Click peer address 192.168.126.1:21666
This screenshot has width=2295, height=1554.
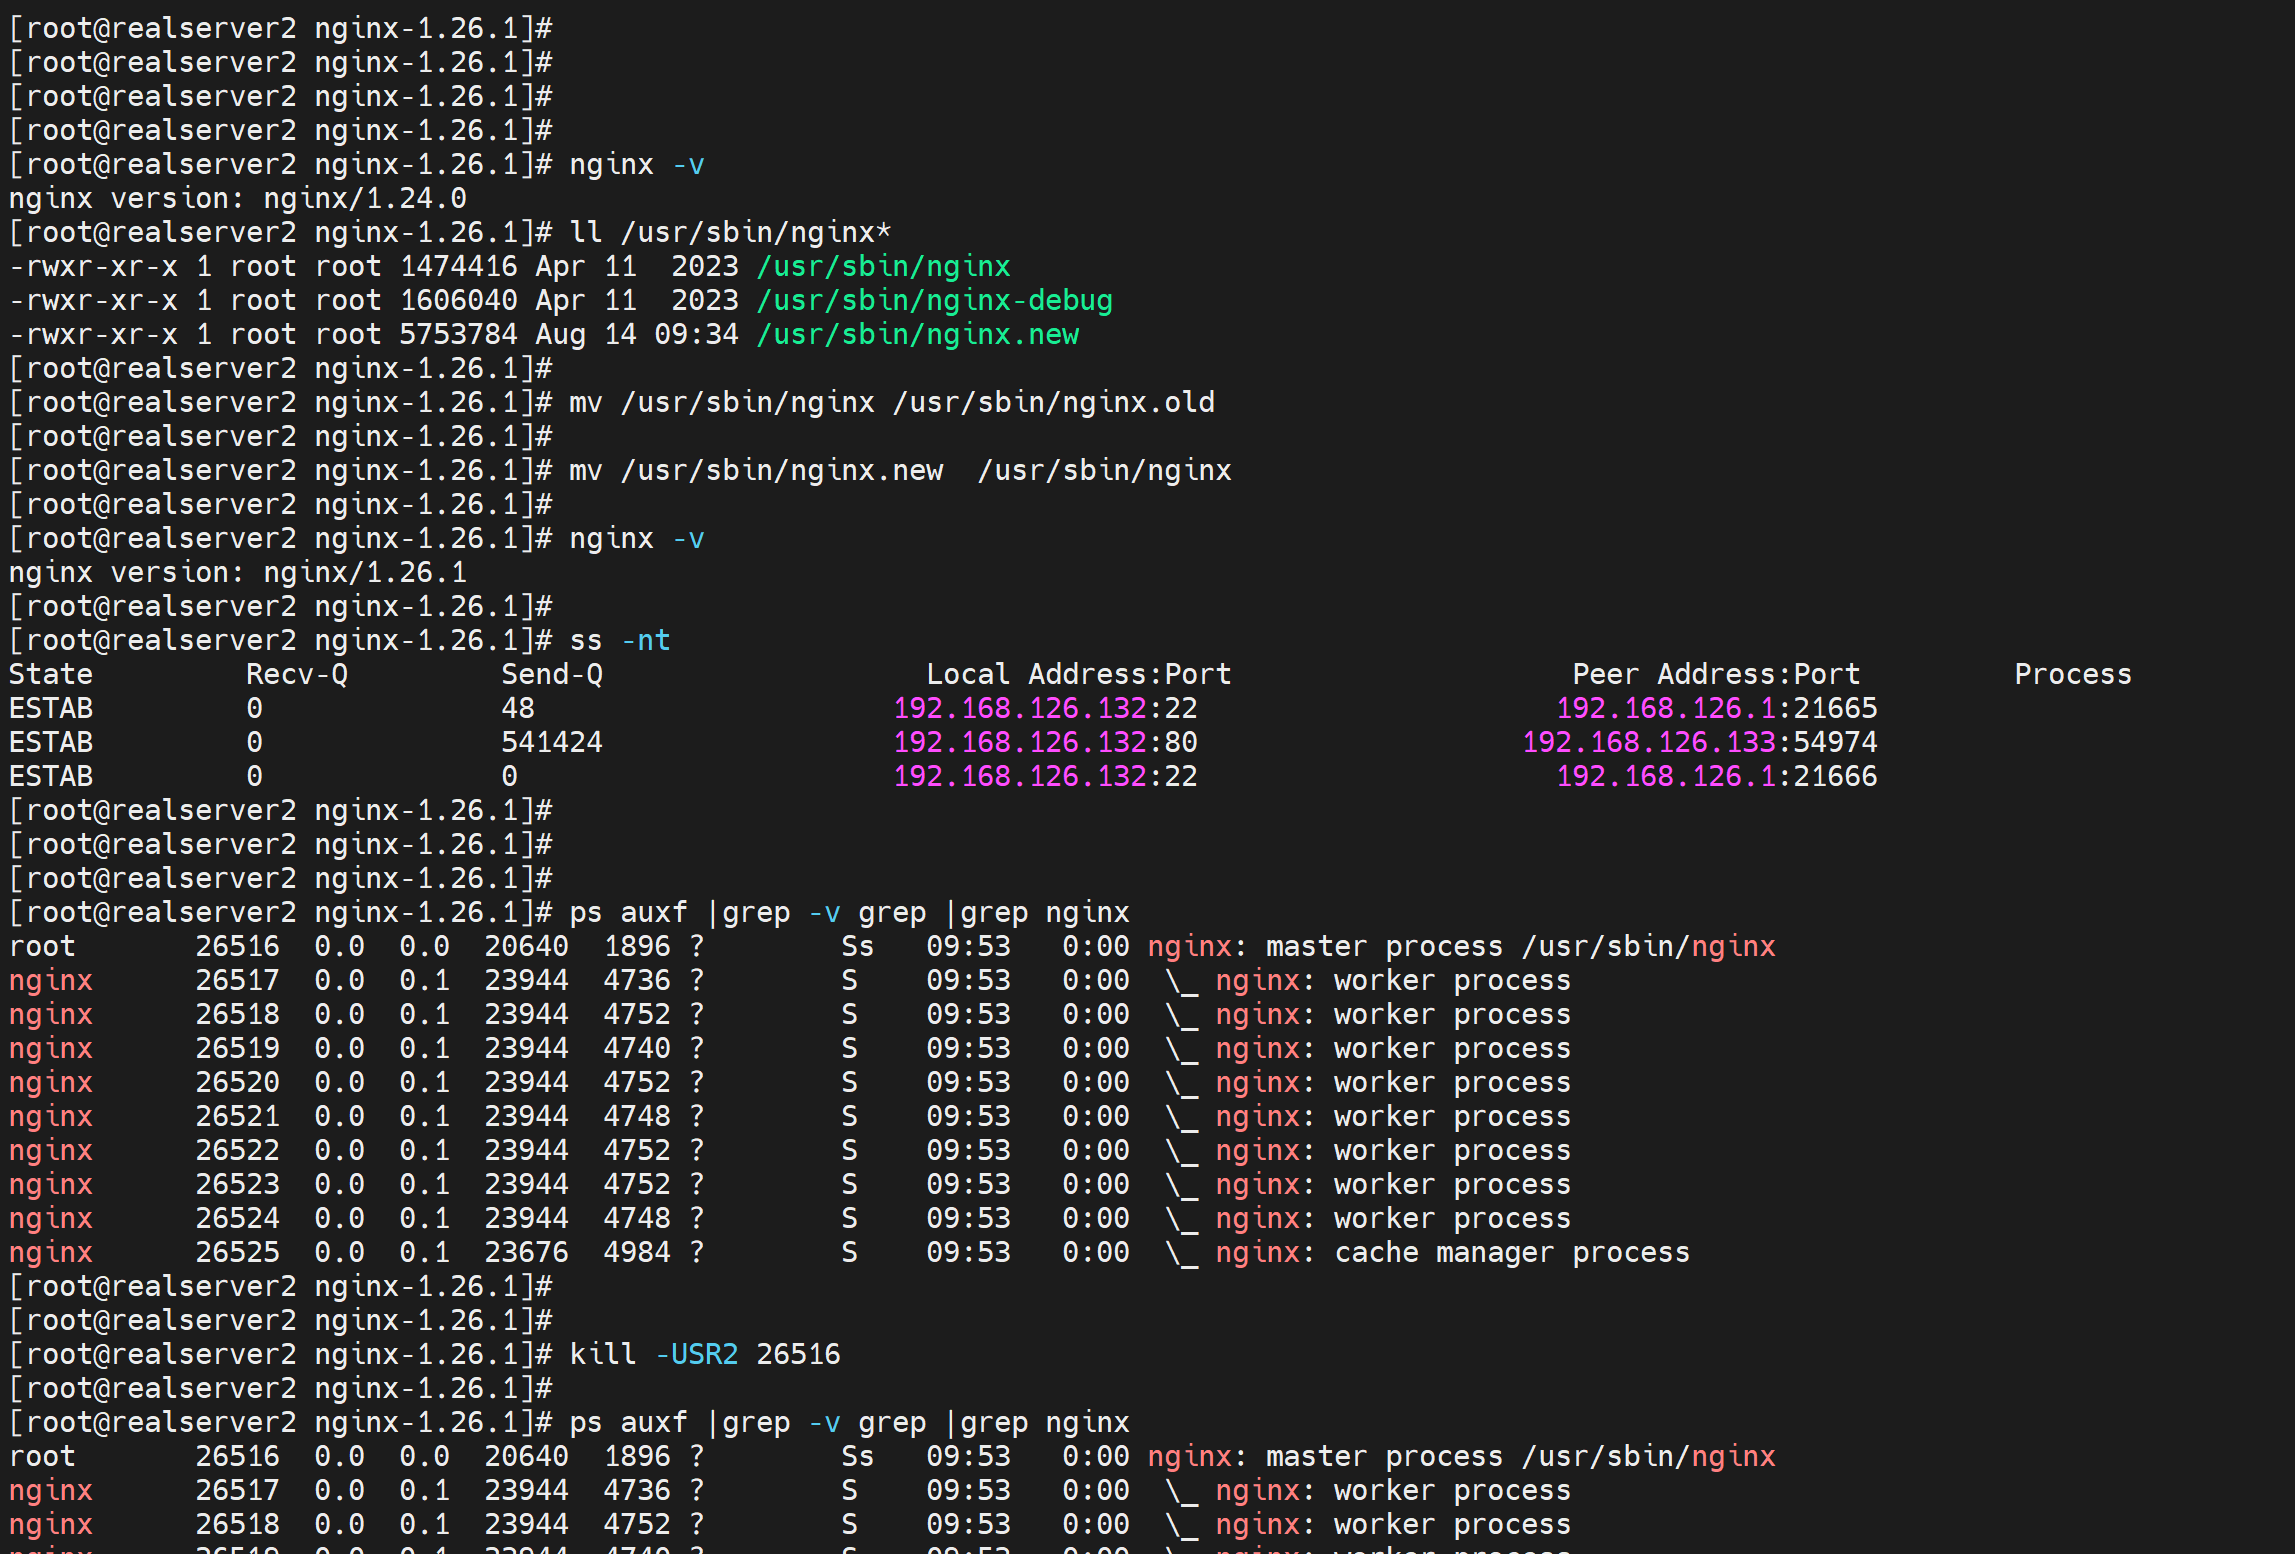1716,776
